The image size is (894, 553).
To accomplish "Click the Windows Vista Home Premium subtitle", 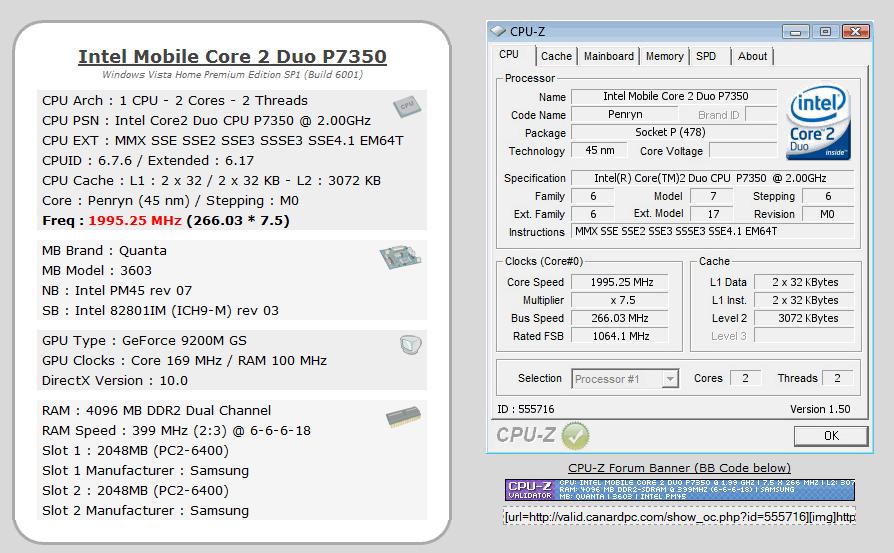I will (232, 75).
